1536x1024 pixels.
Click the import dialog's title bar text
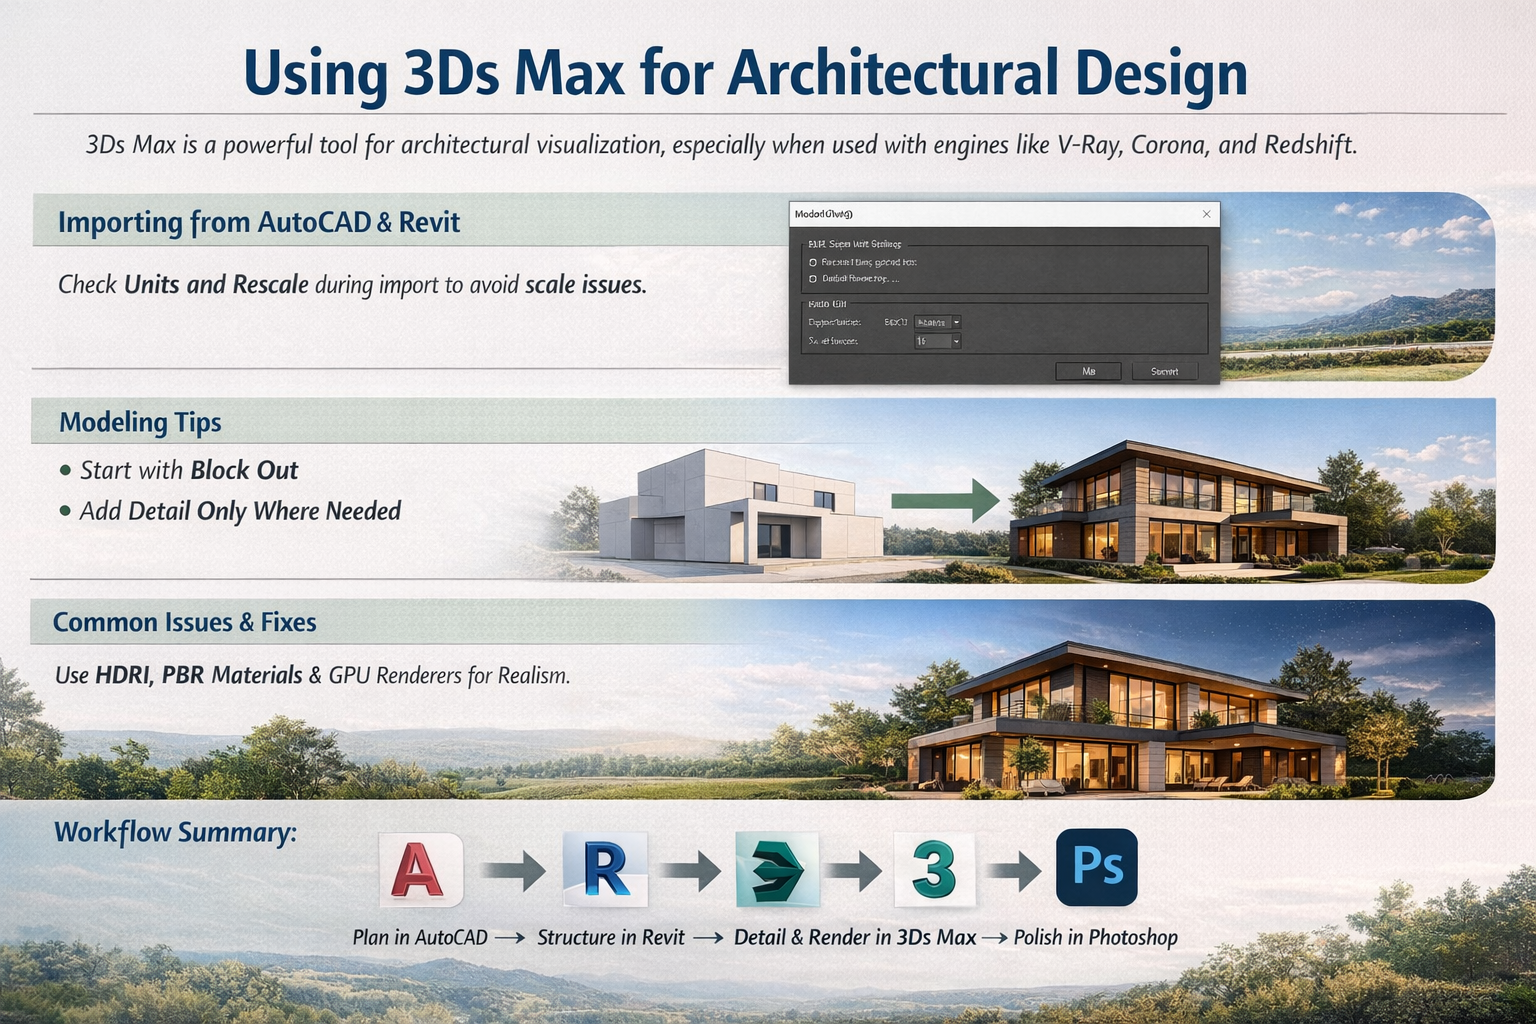point(823,214)
